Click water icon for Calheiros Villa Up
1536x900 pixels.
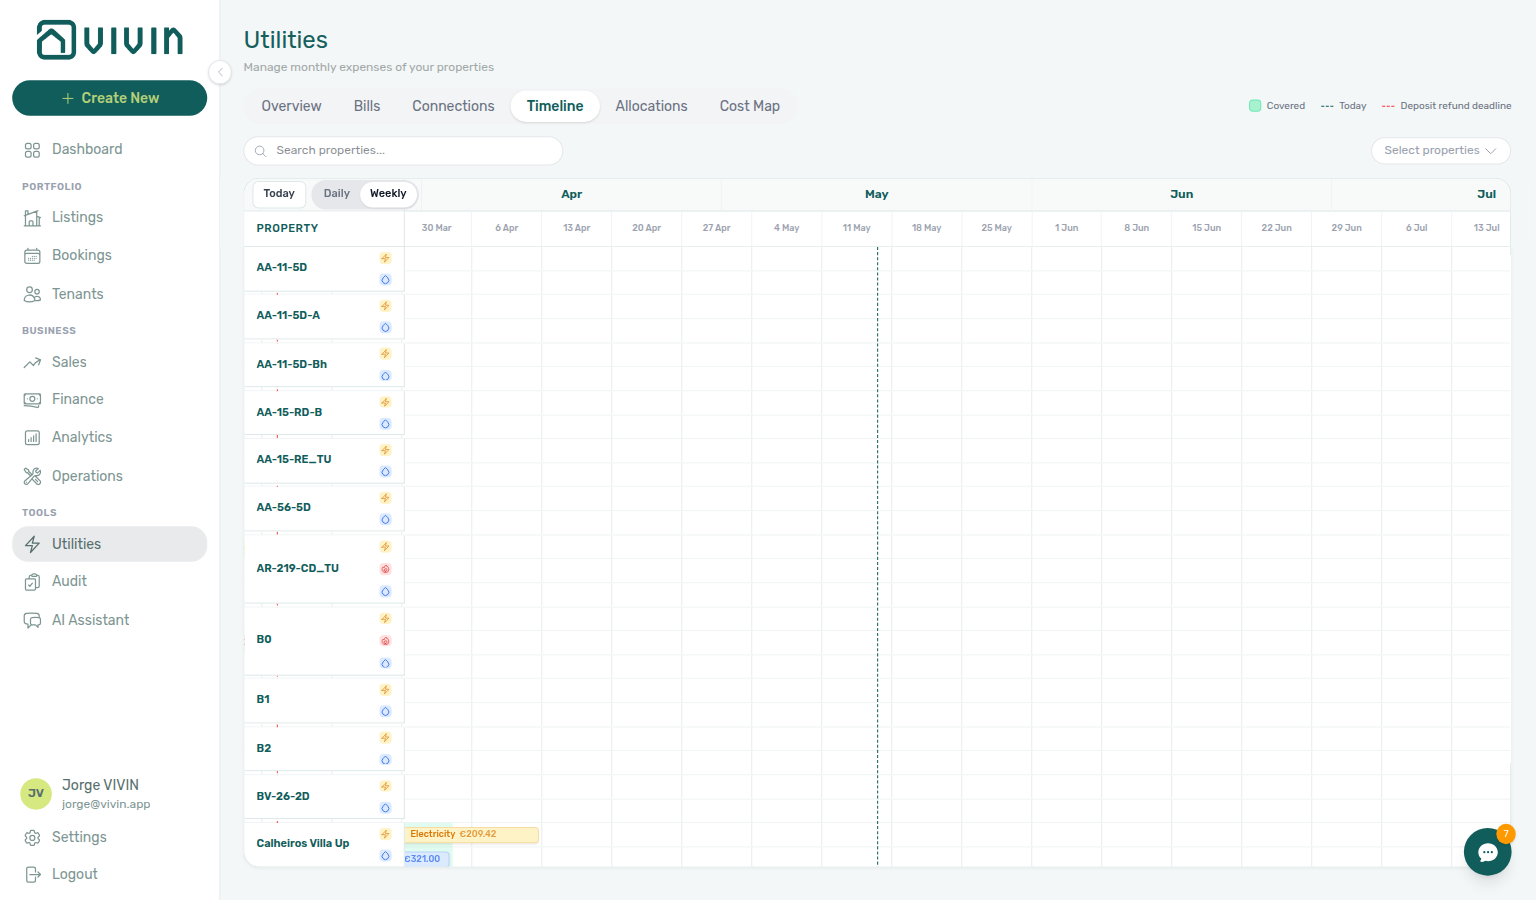coord(385,856)
